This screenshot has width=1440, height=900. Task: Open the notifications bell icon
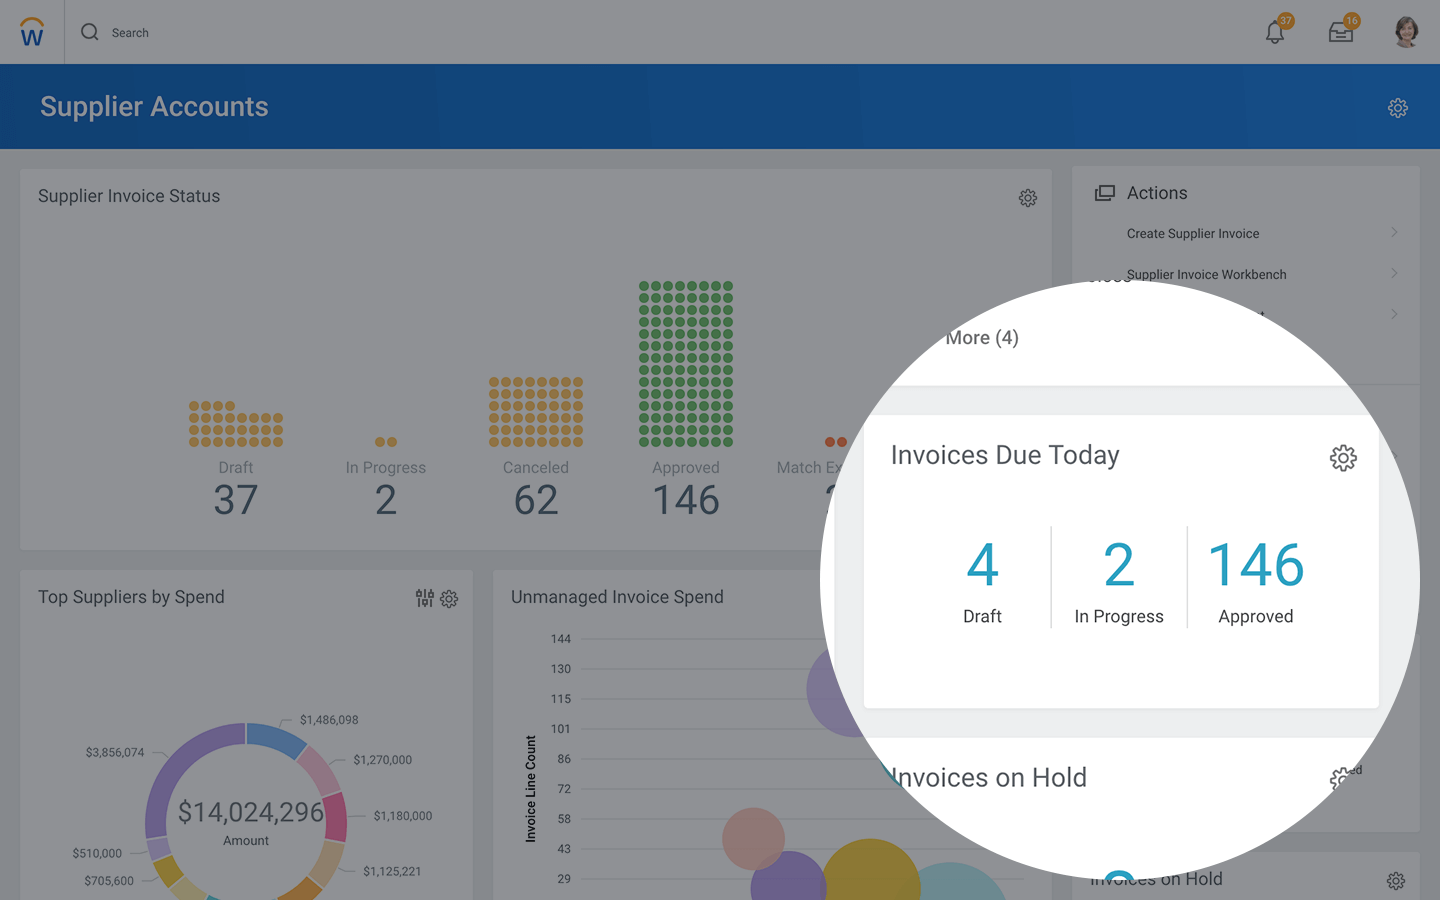point(1275,32)
